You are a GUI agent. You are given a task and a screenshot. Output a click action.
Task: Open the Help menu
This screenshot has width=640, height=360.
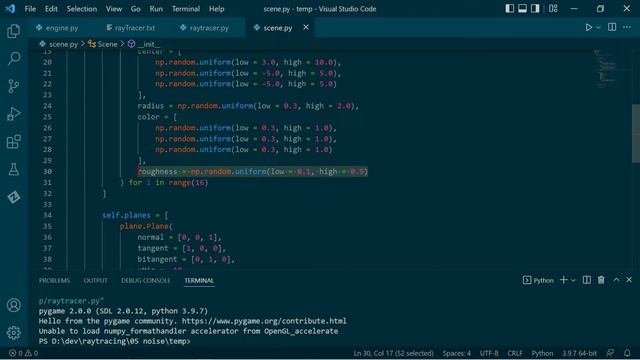(217, 9)
